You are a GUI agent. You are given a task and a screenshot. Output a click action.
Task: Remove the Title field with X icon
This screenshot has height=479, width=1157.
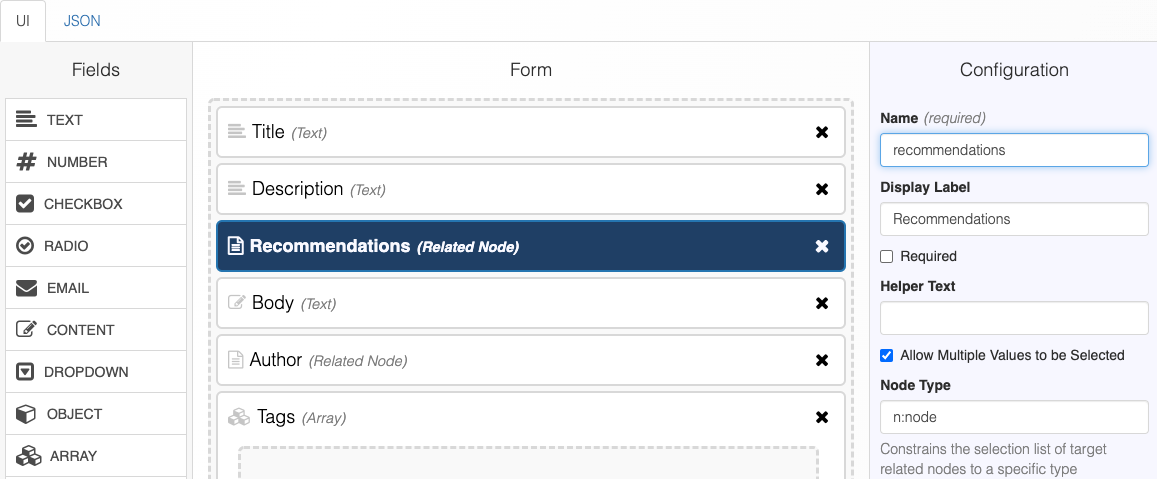[822, 132]
